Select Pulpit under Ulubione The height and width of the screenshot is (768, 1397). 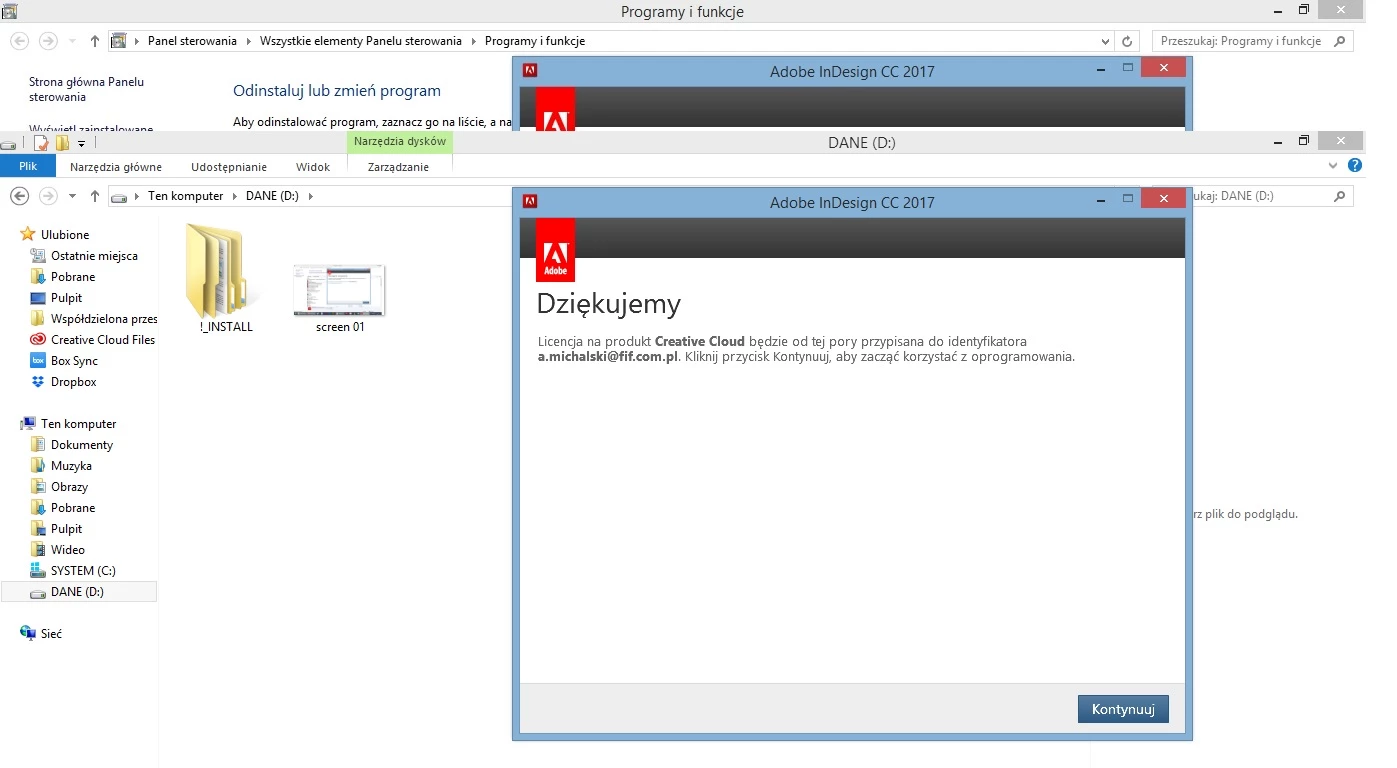point(66,298)
